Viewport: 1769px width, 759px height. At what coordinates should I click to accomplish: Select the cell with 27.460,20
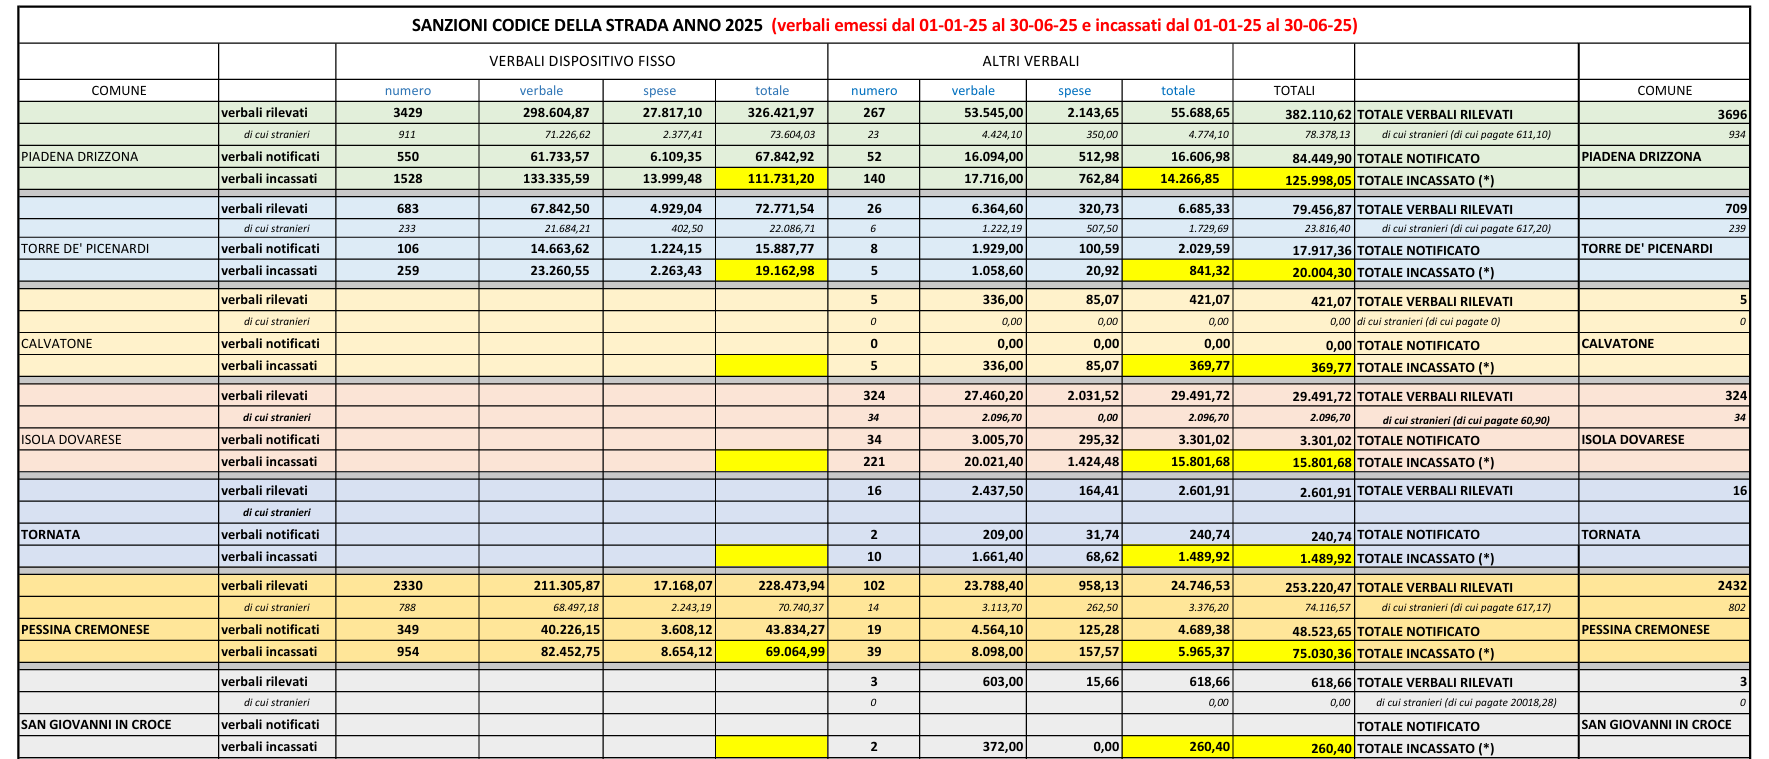pos(973,395)
